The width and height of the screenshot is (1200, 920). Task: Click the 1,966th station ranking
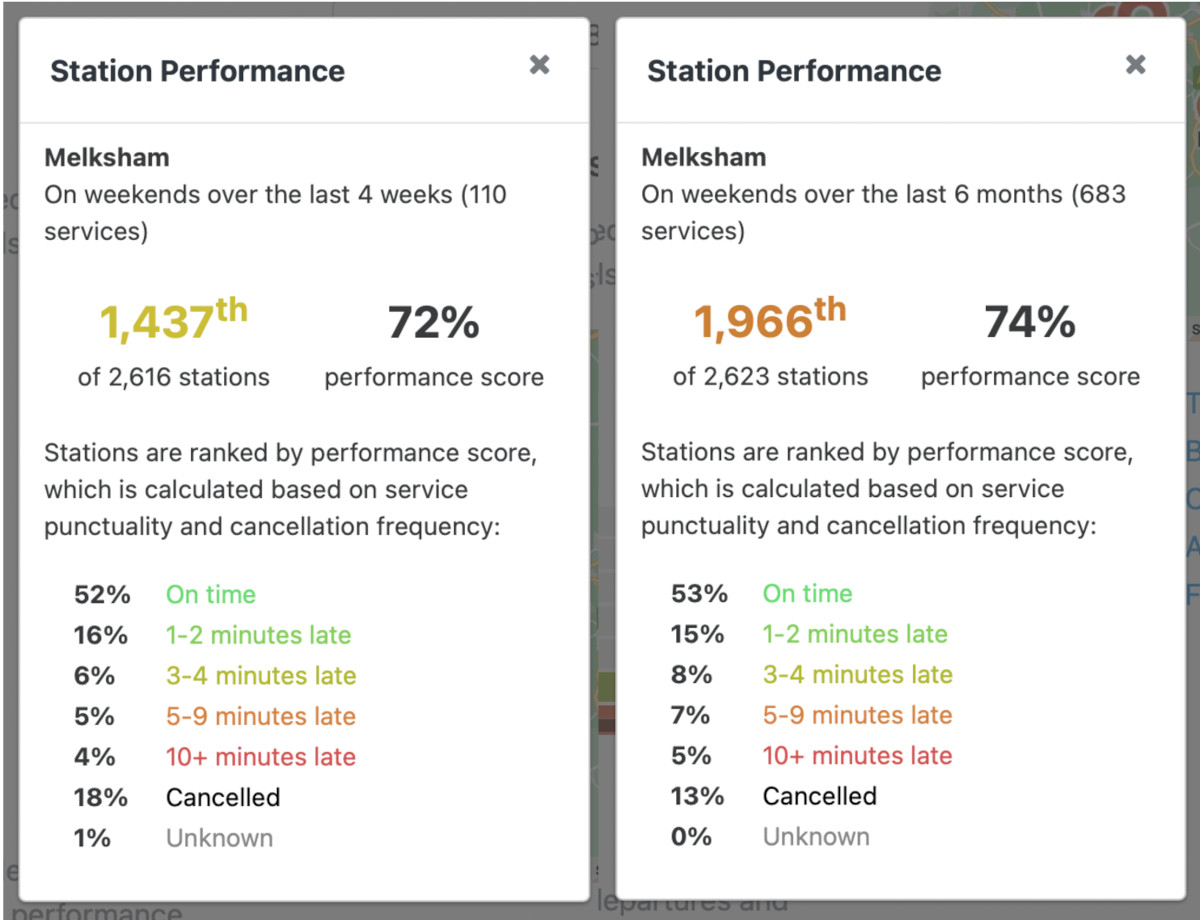[x=770, y=321]
